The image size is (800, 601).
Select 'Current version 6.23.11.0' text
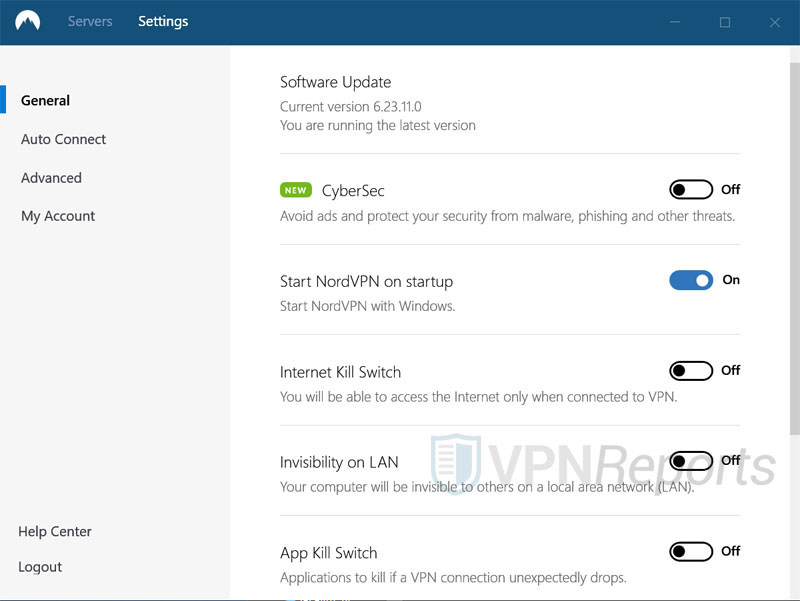[351, 106]
